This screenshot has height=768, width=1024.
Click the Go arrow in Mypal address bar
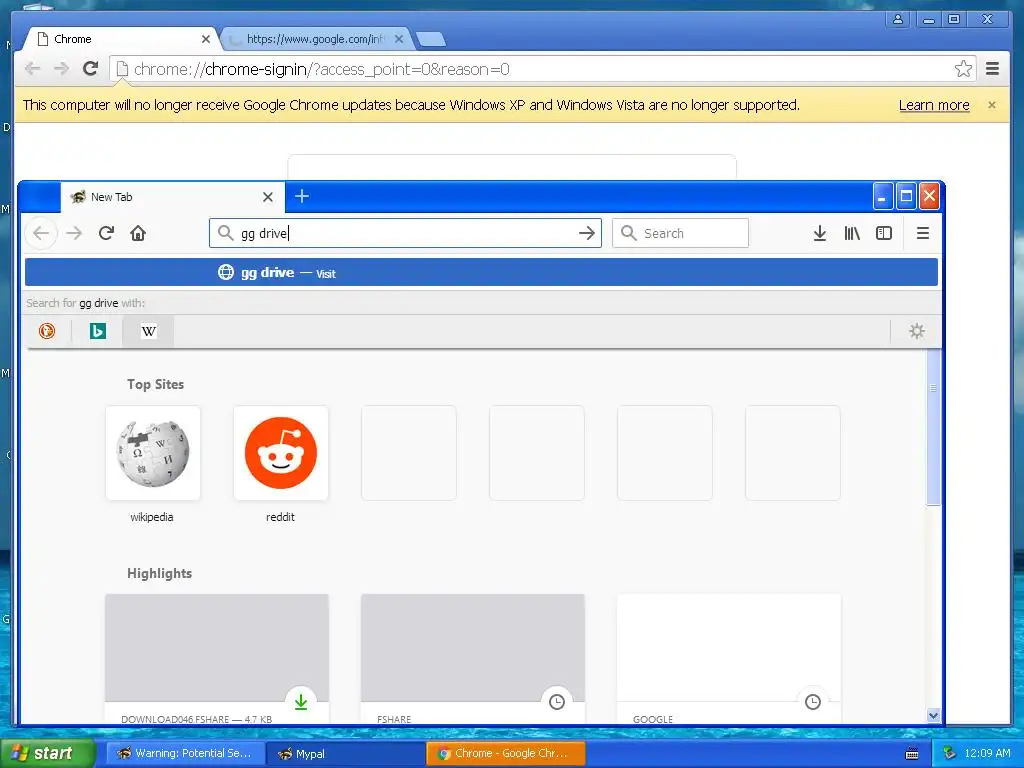tap(586, 233)
